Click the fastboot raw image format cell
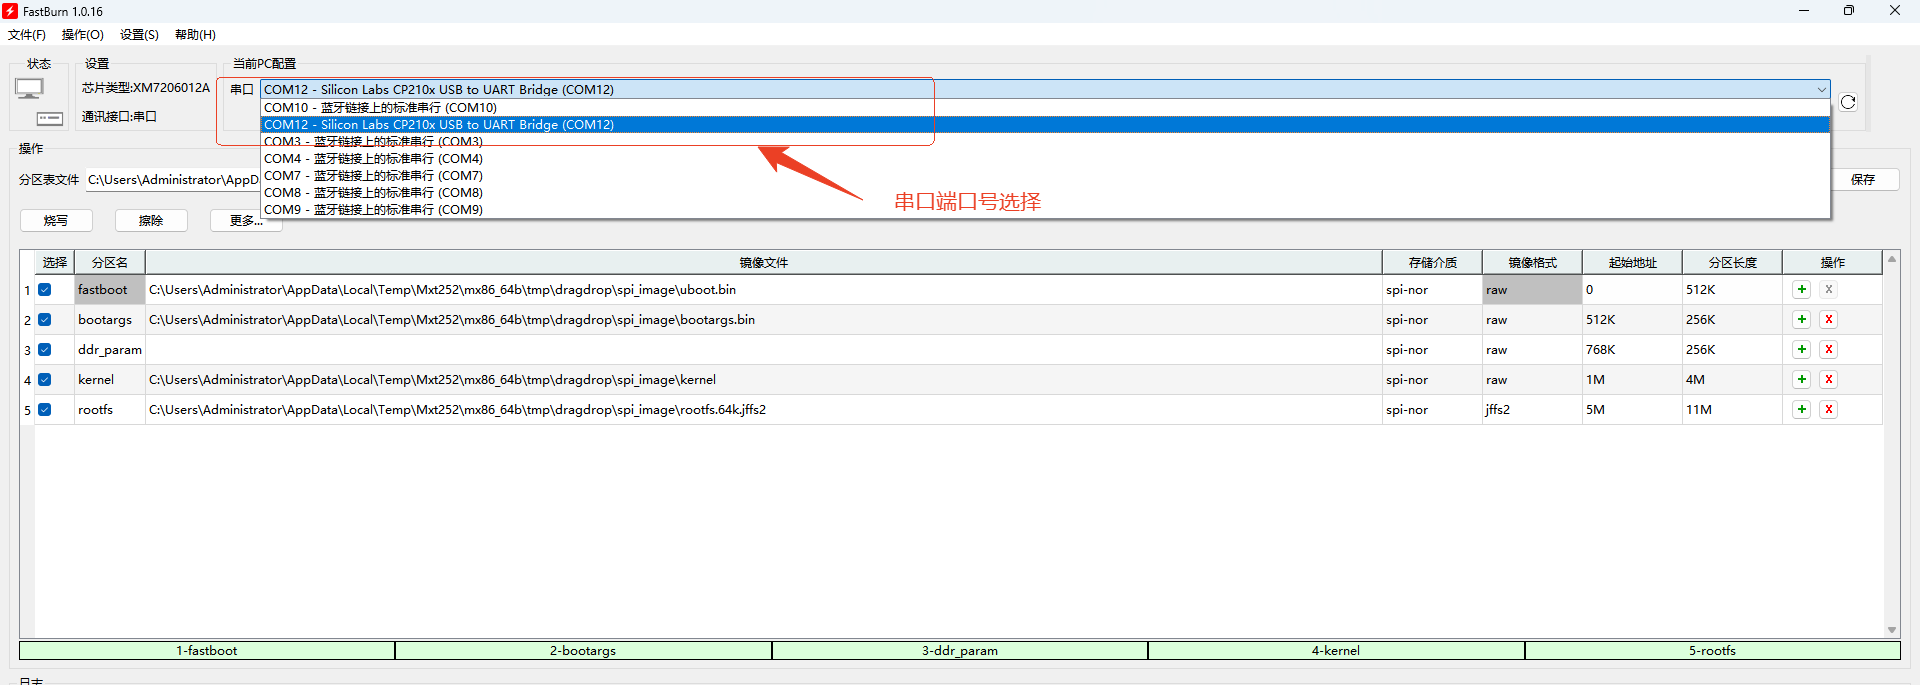 pyautogui.click(x=1532, y=290)
